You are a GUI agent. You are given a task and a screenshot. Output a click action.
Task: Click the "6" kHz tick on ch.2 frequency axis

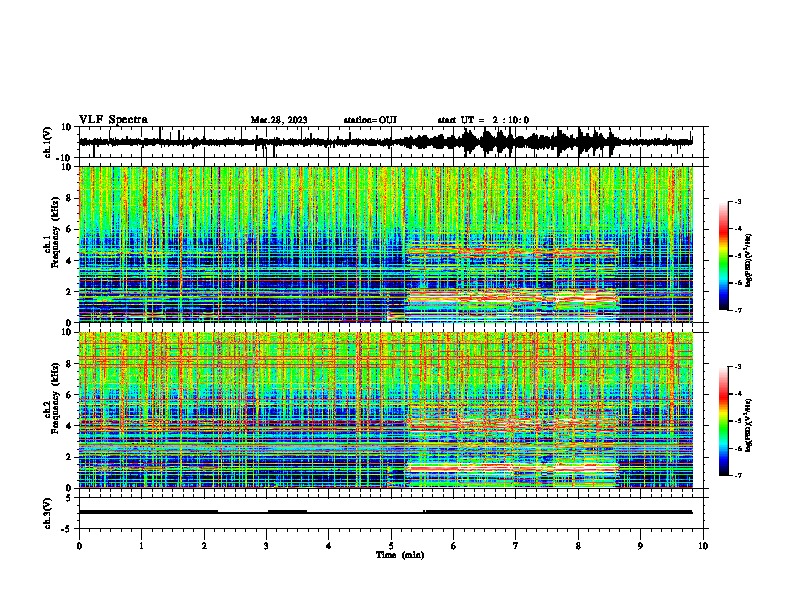coord(70,395)
